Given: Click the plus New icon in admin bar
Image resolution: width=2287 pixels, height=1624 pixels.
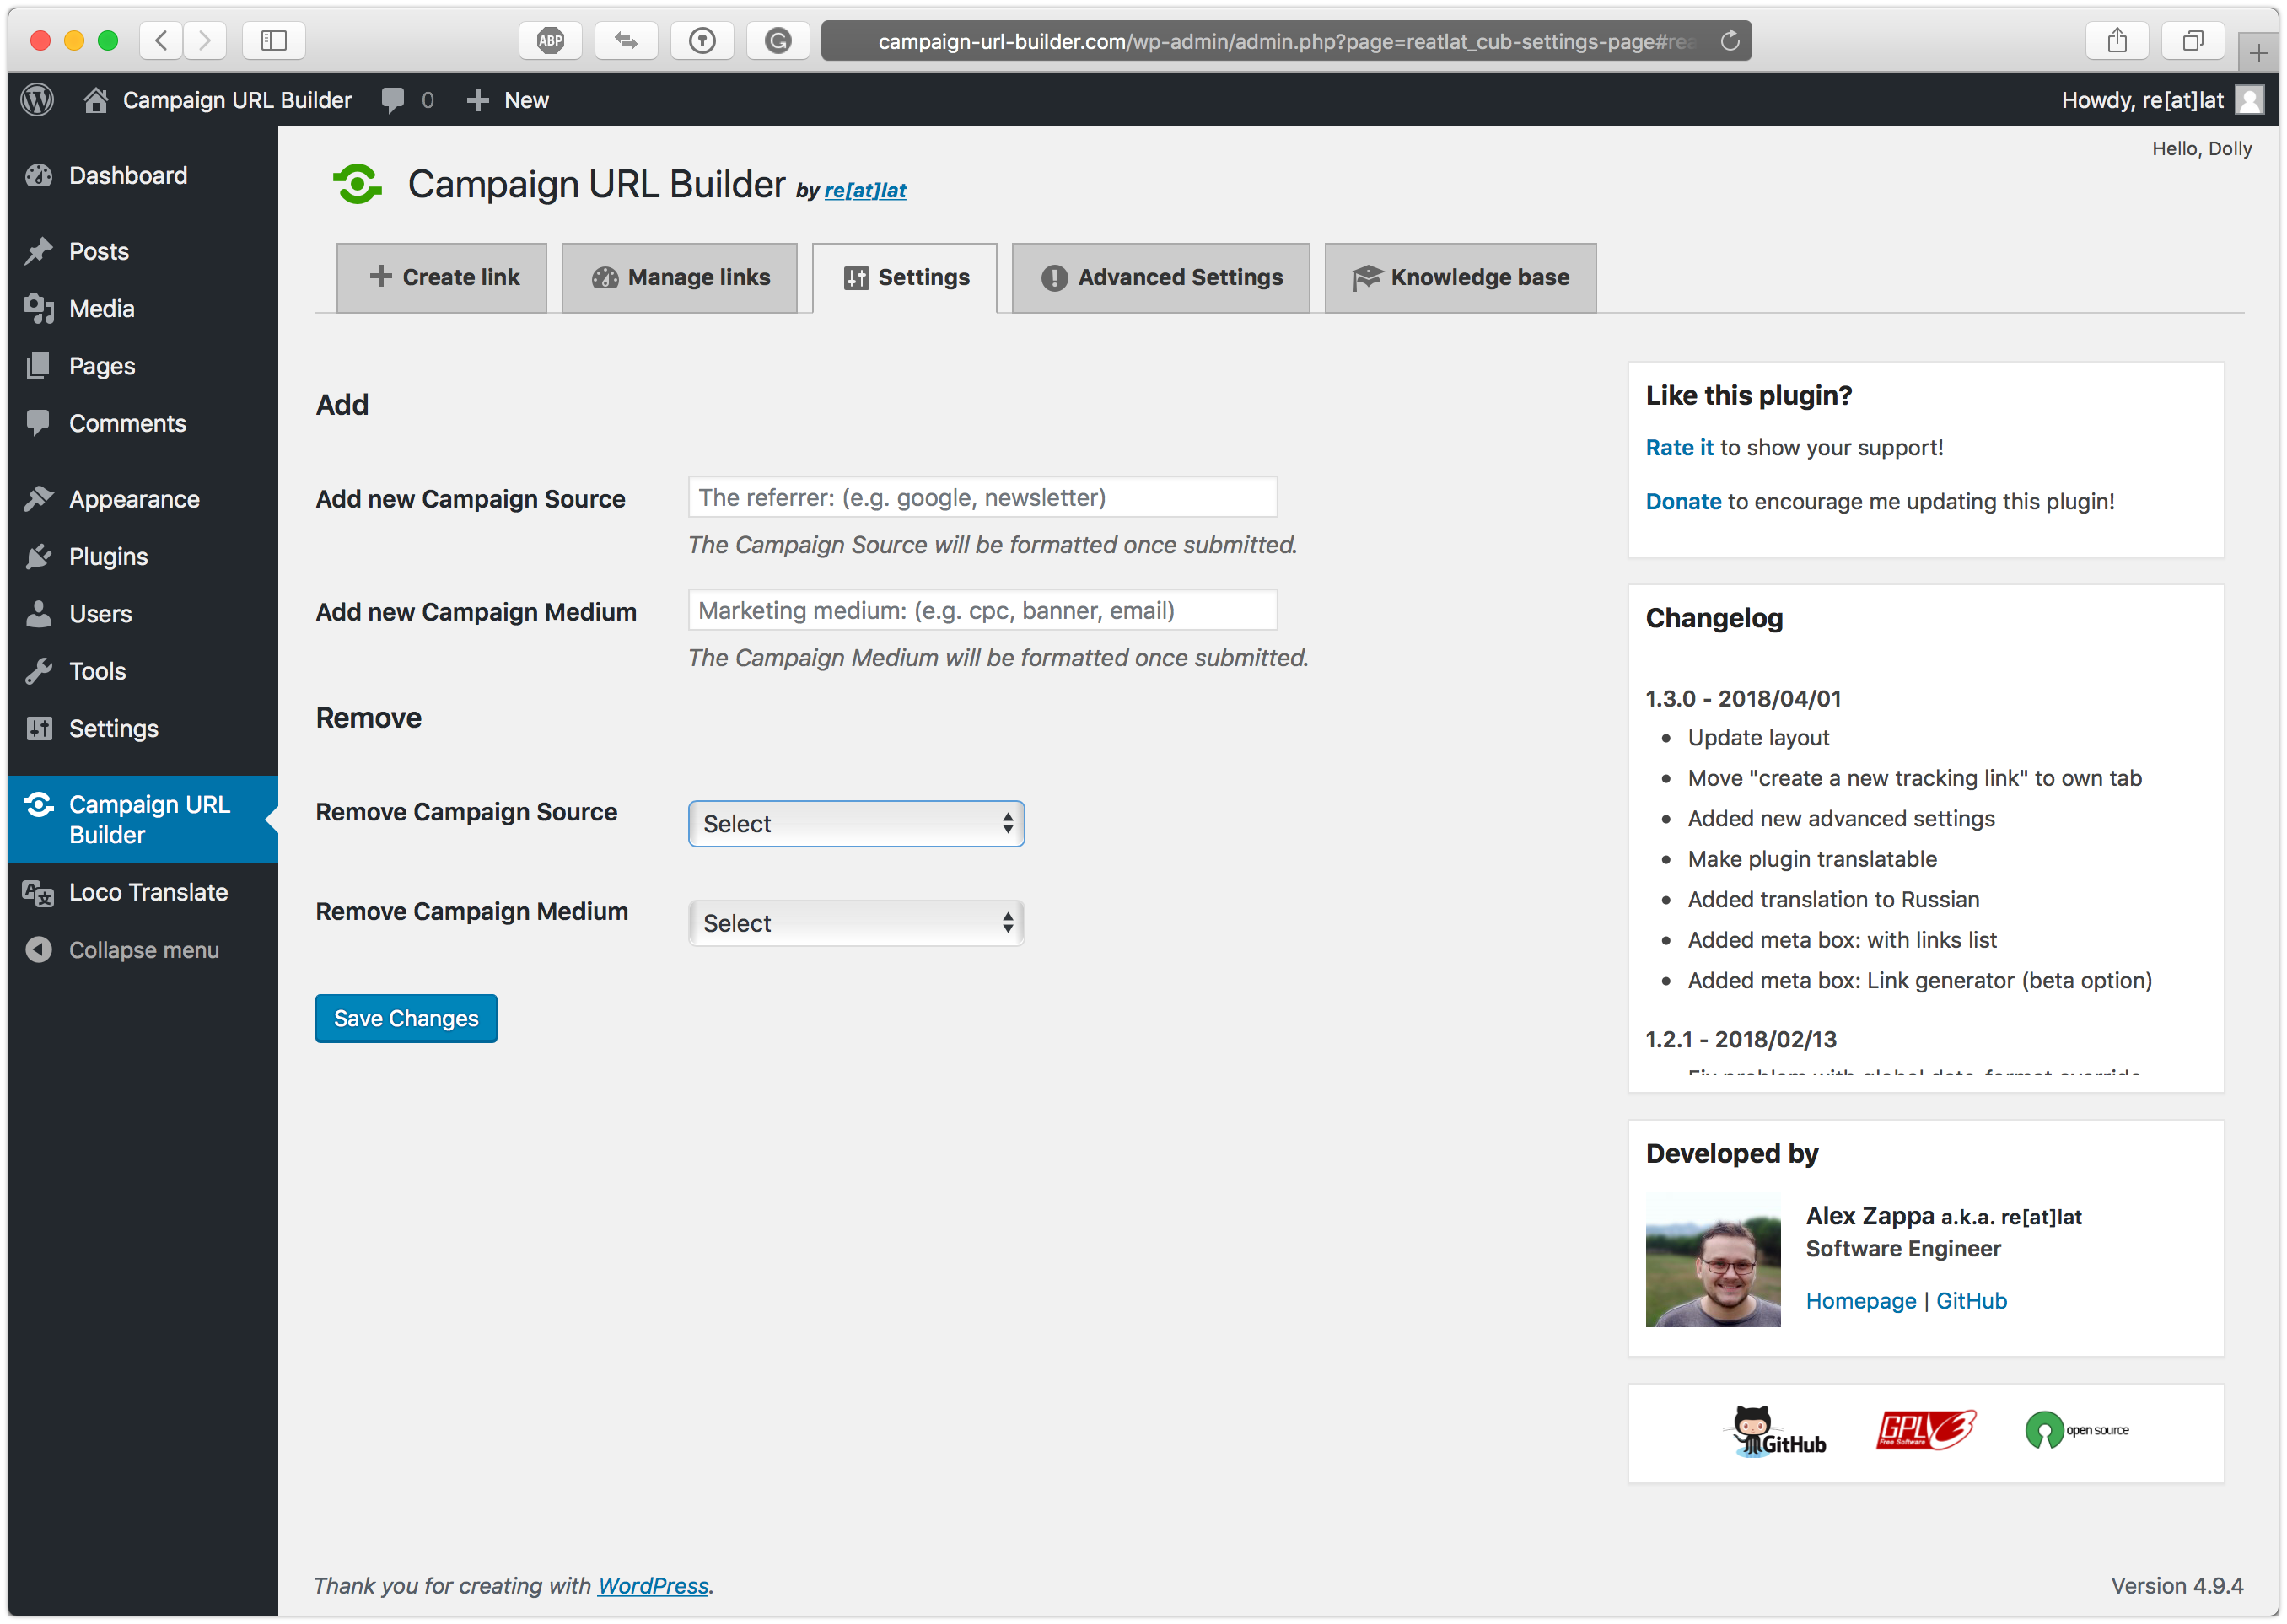Looking at the screenshot, I should pyautogui.click(x=478, y=100).
